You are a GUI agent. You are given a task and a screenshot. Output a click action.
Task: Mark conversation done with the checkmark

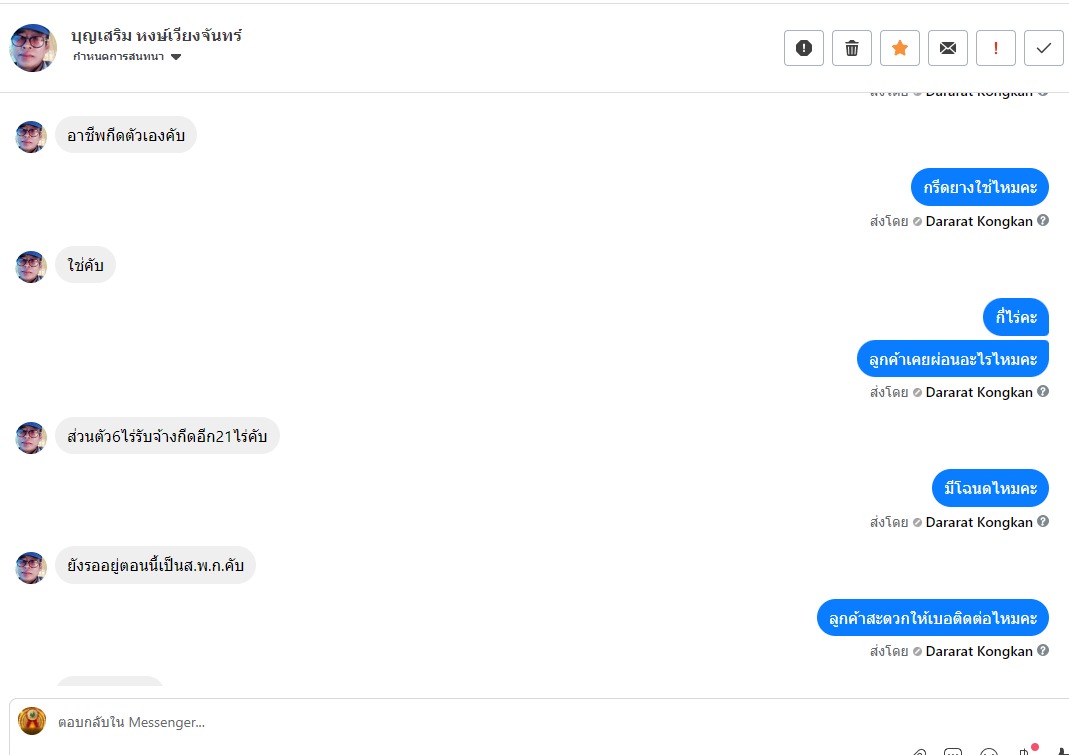pyautogui.click(x=1044, y=47)
